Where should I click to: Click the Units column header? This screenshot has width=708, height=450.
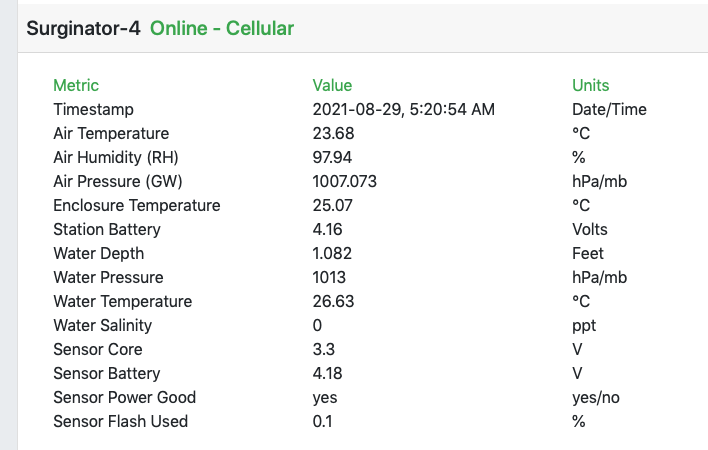coord(590,85)
